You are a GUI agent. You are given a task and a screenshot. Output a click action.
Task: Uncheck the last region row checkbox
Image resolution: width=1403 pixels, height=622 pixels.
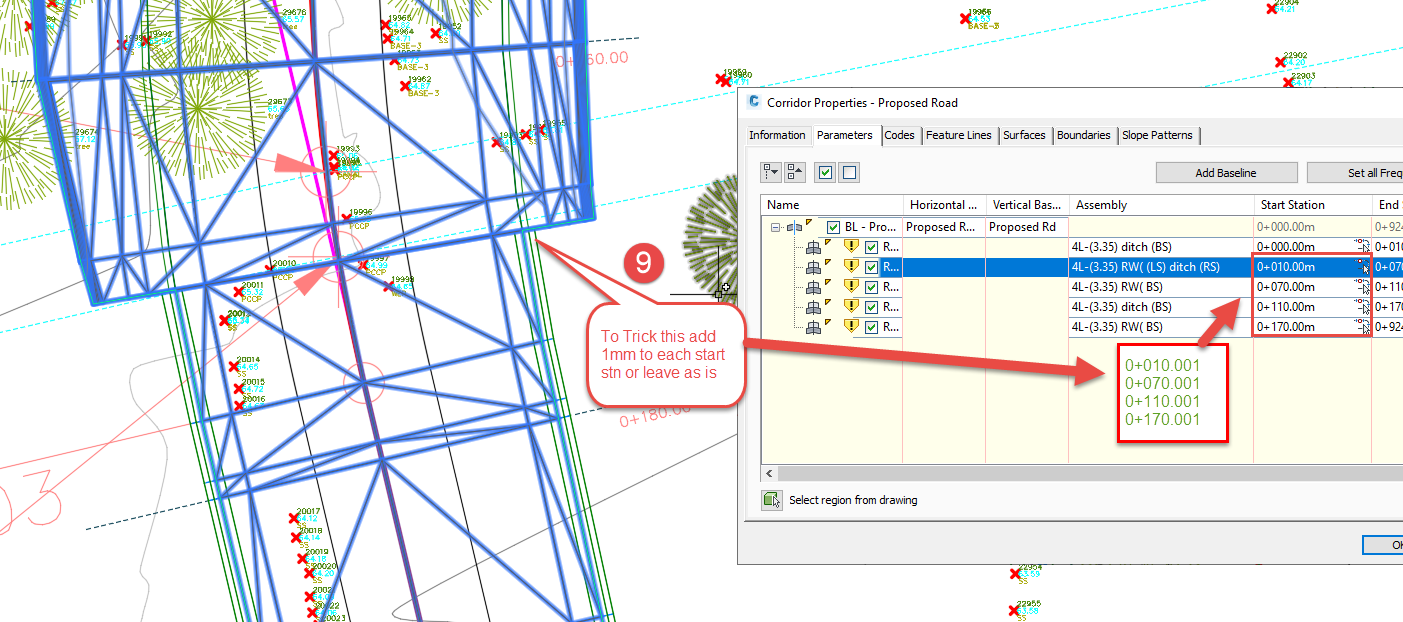tap(871, 326)
